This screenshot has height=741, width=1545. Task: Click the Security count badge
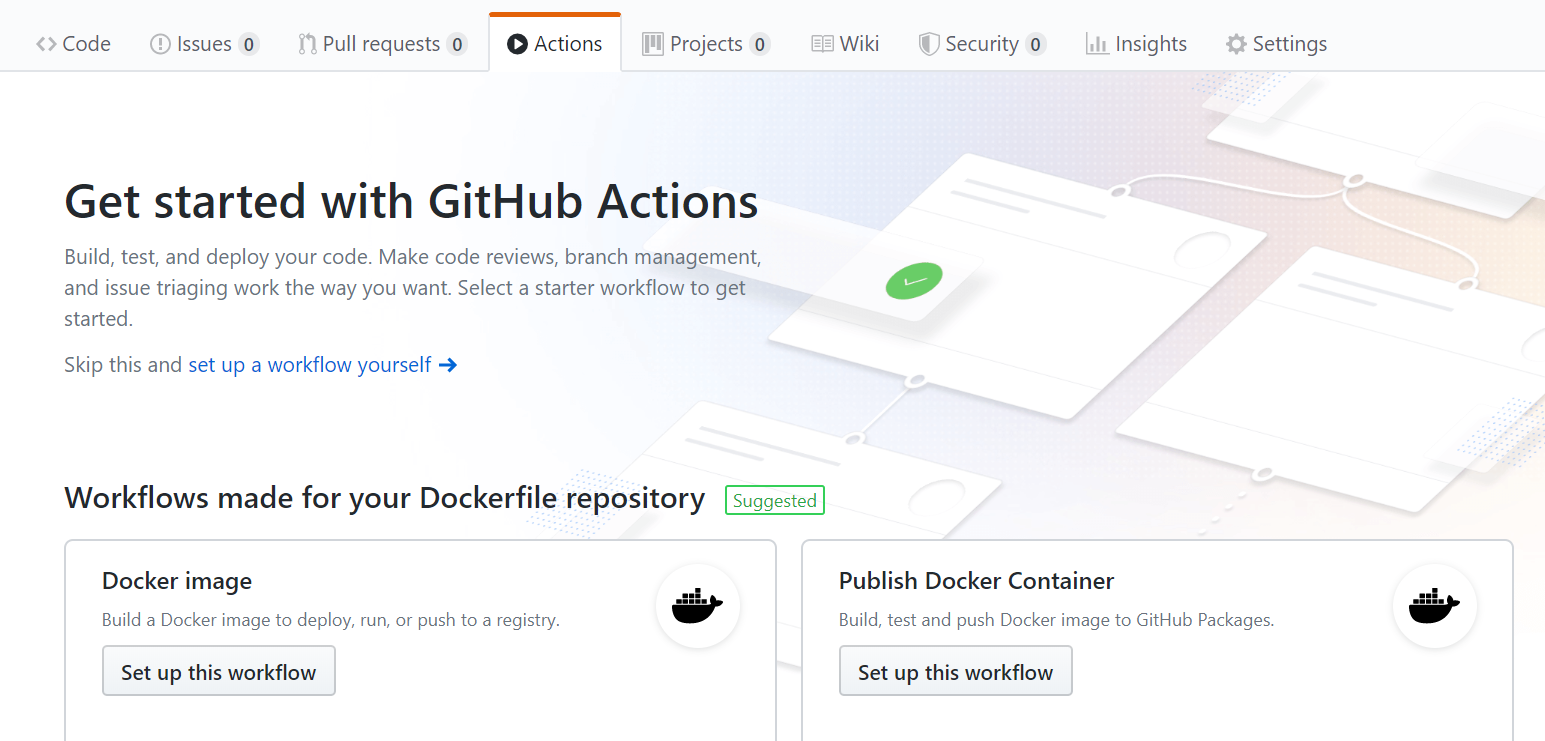(1036, 44)
